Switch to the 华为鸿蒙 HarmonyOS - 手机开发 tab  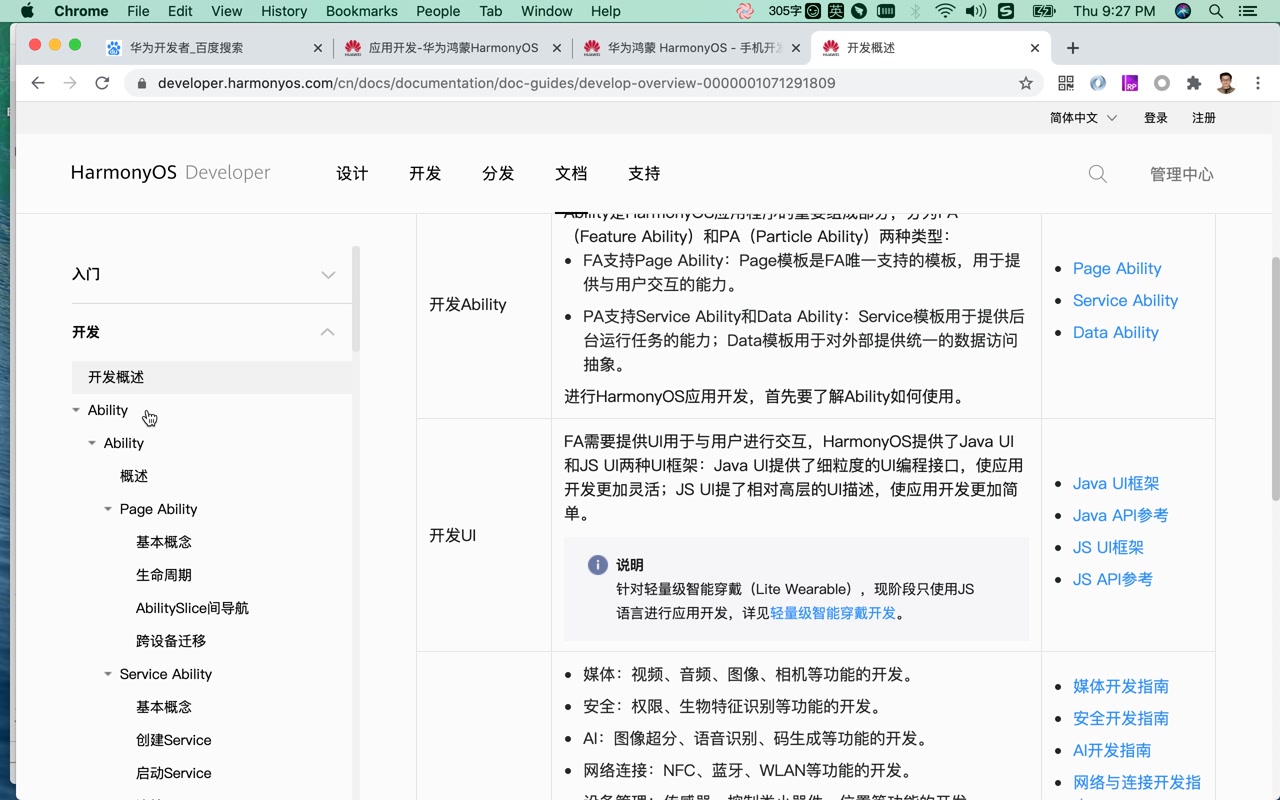[692, 48]
